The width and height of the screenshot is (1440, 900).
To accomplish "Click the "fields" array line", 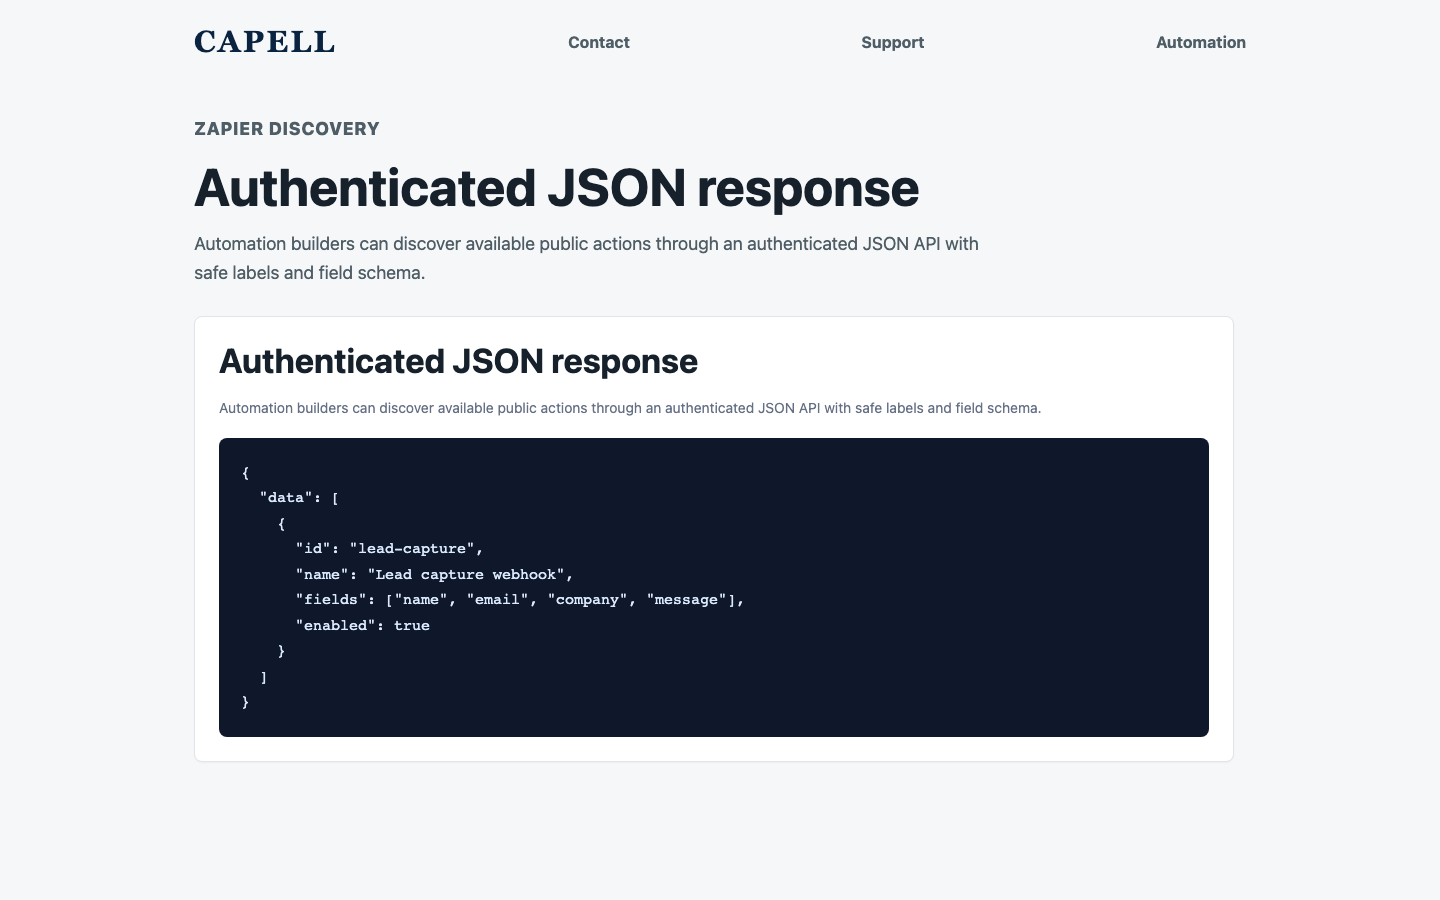I will coord(520,600).
